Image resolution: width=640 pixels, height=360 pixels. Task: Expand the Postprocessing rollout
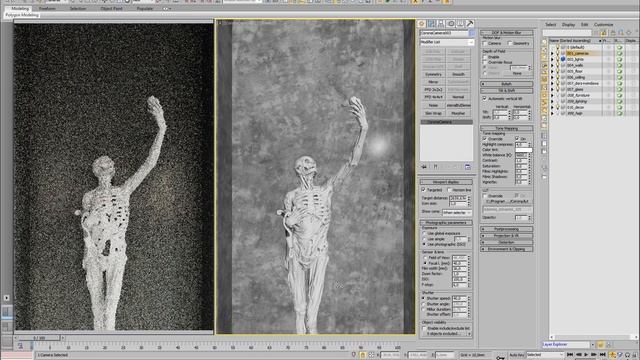(x=507, y=229)
